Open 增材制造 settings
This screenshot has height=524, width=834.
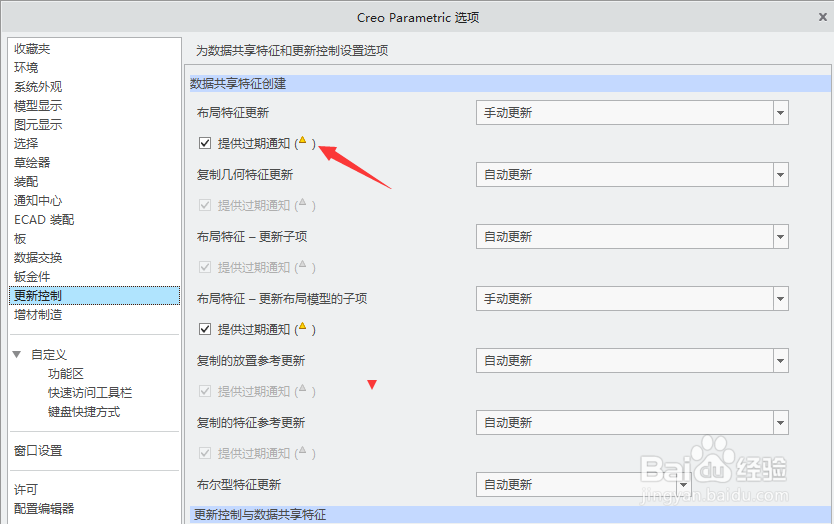point(38,315)
